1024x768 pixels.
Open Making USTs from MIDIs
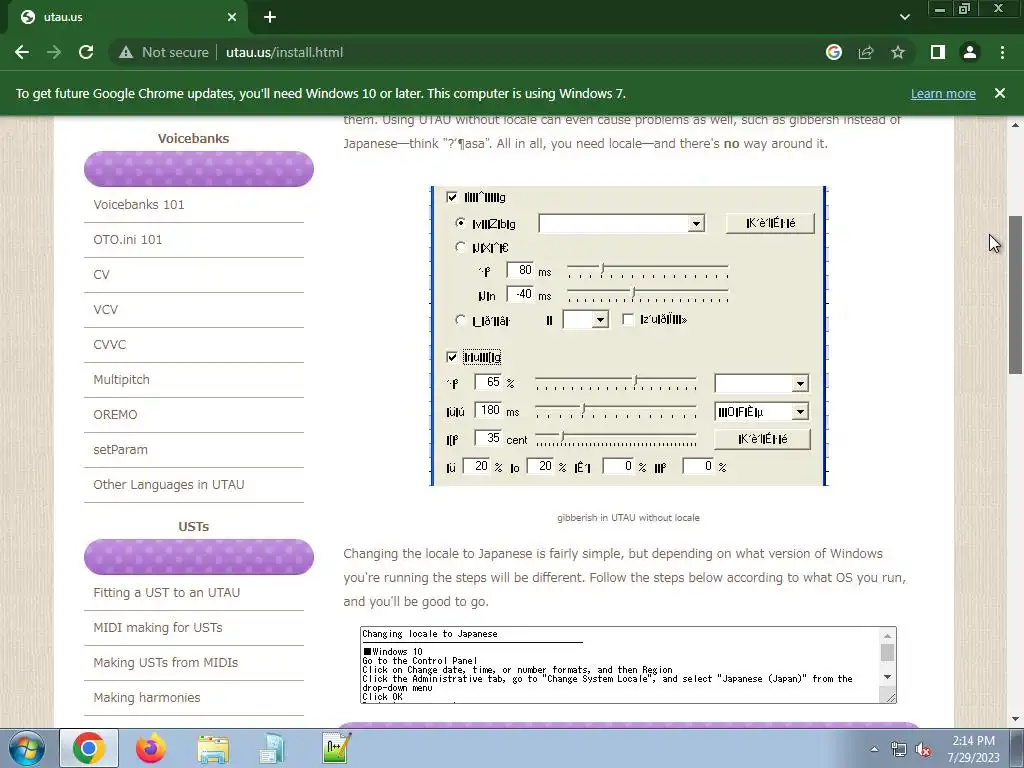tap(165, 662)
